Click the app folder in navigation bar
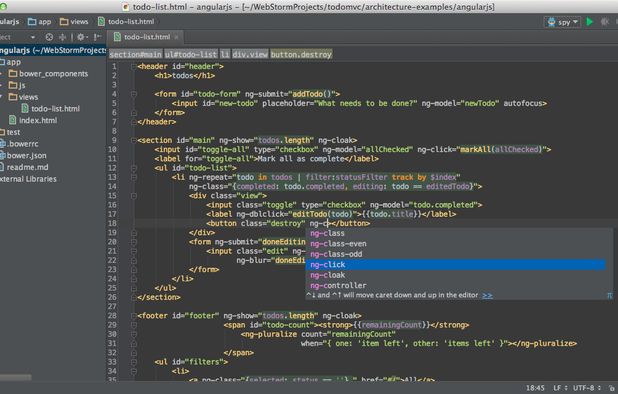The width and height of the screenshot is (618, 394). click(x=39, y=22)
